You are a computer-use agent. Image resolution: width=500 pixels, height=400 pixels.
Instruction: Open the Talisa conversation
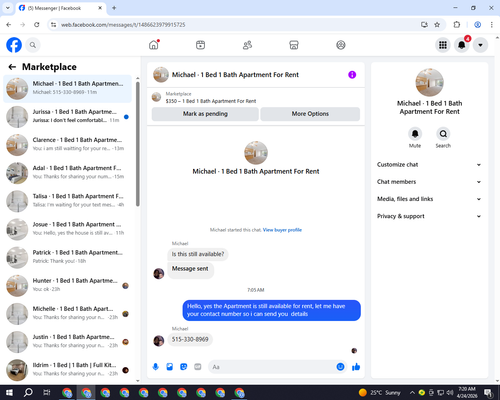point(67,201)
